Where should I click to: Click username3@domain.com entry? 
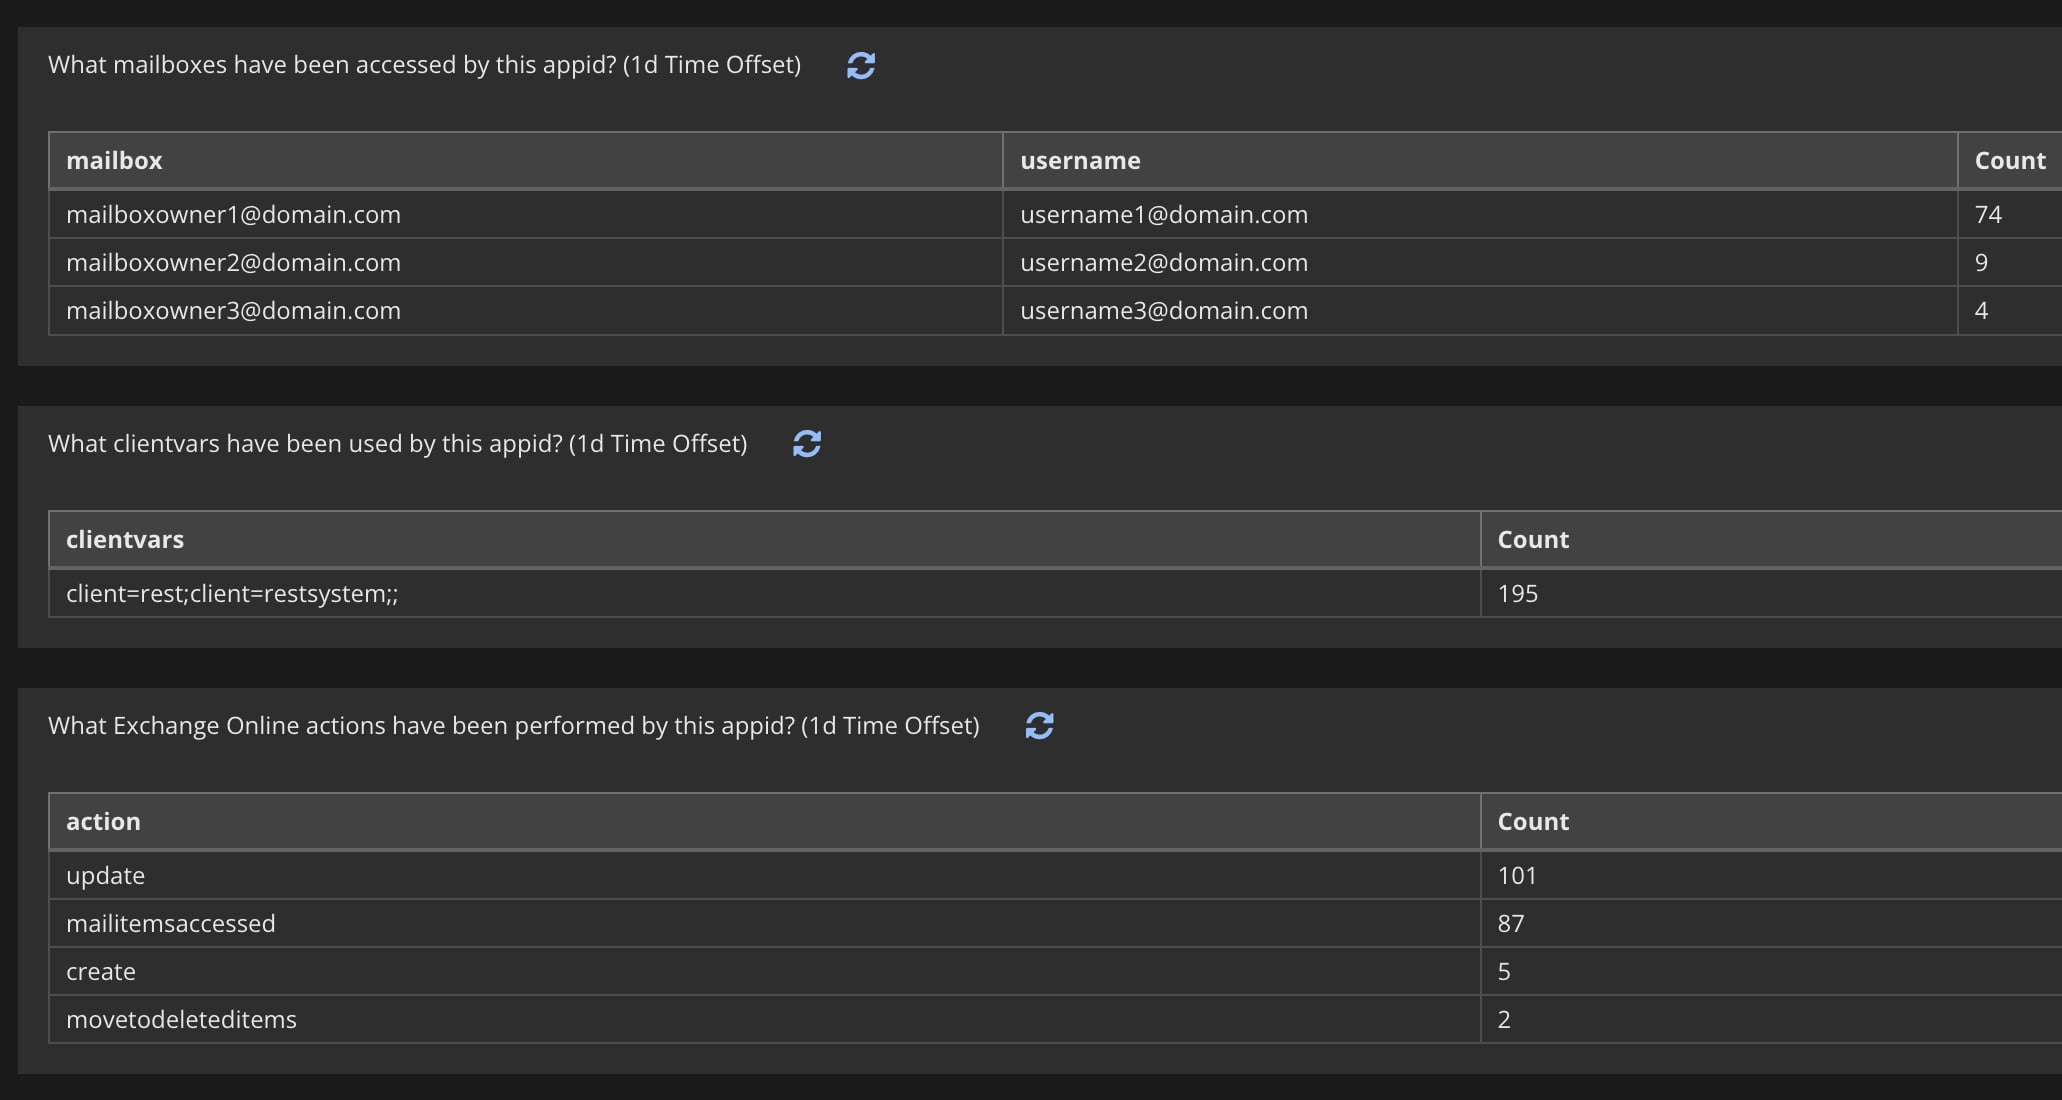pos(1163,311)
